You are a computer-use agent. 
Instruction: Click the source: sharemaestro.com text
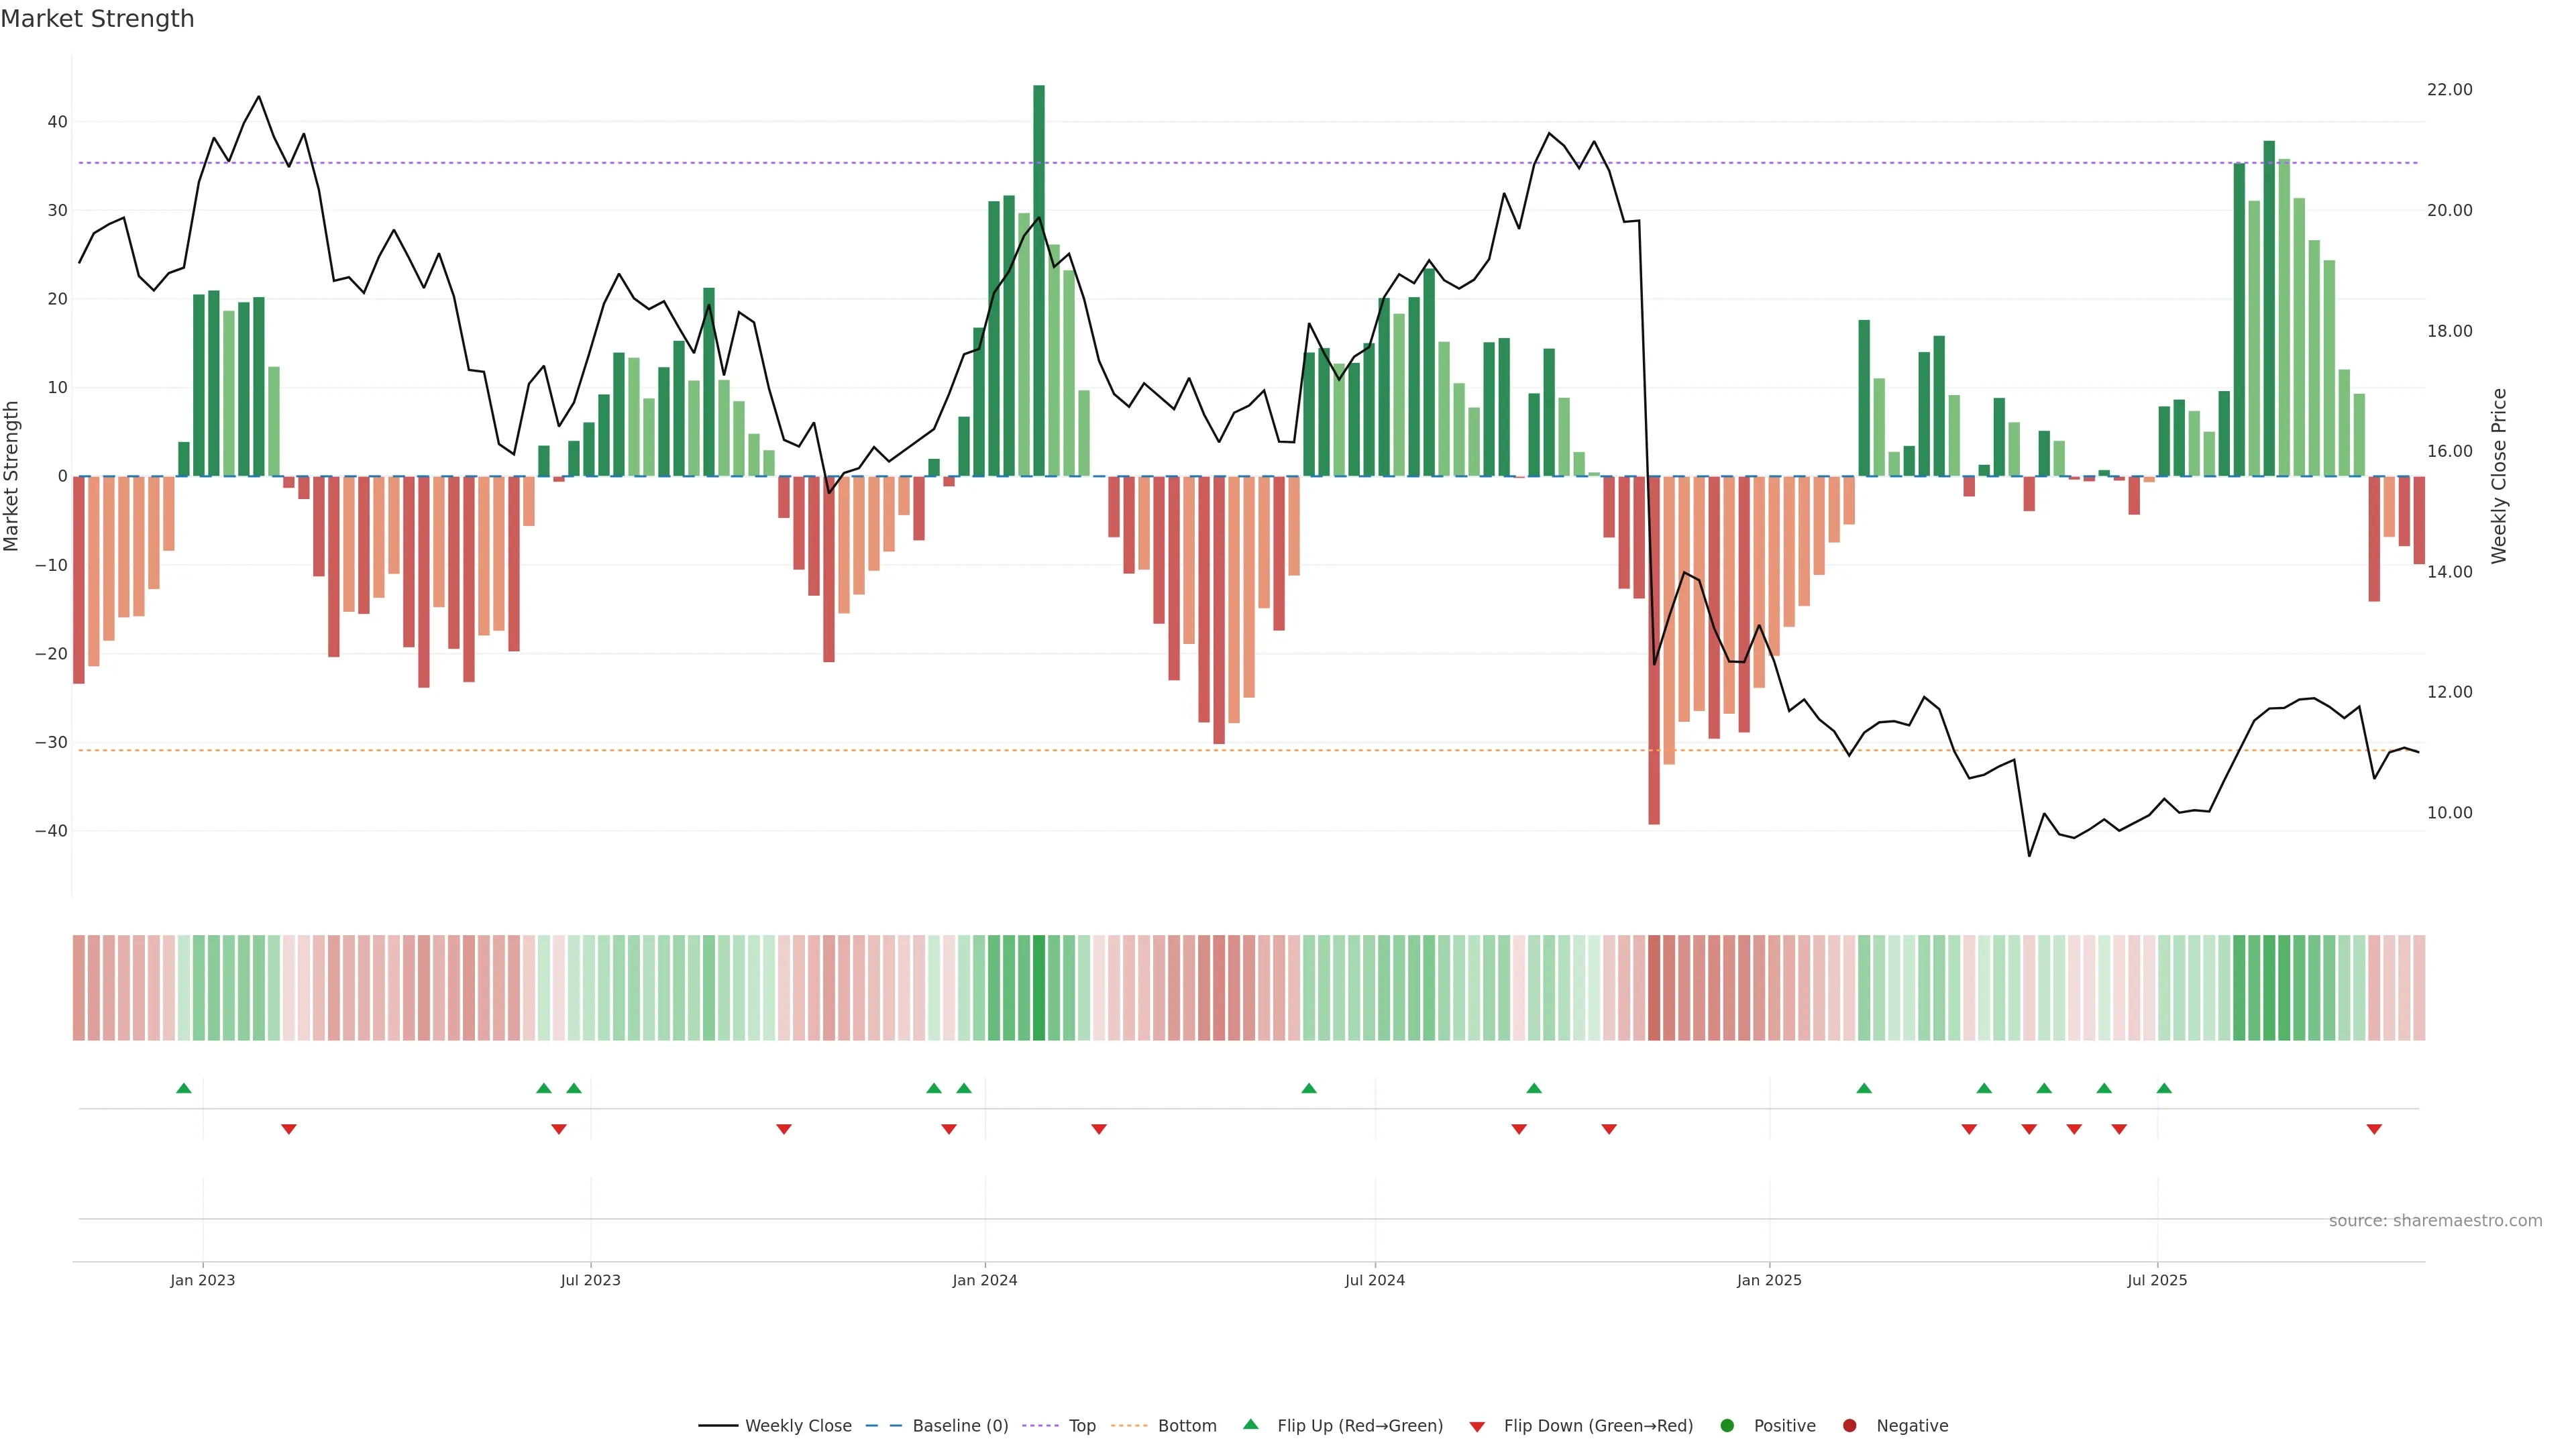[x=2435, y=1220]
